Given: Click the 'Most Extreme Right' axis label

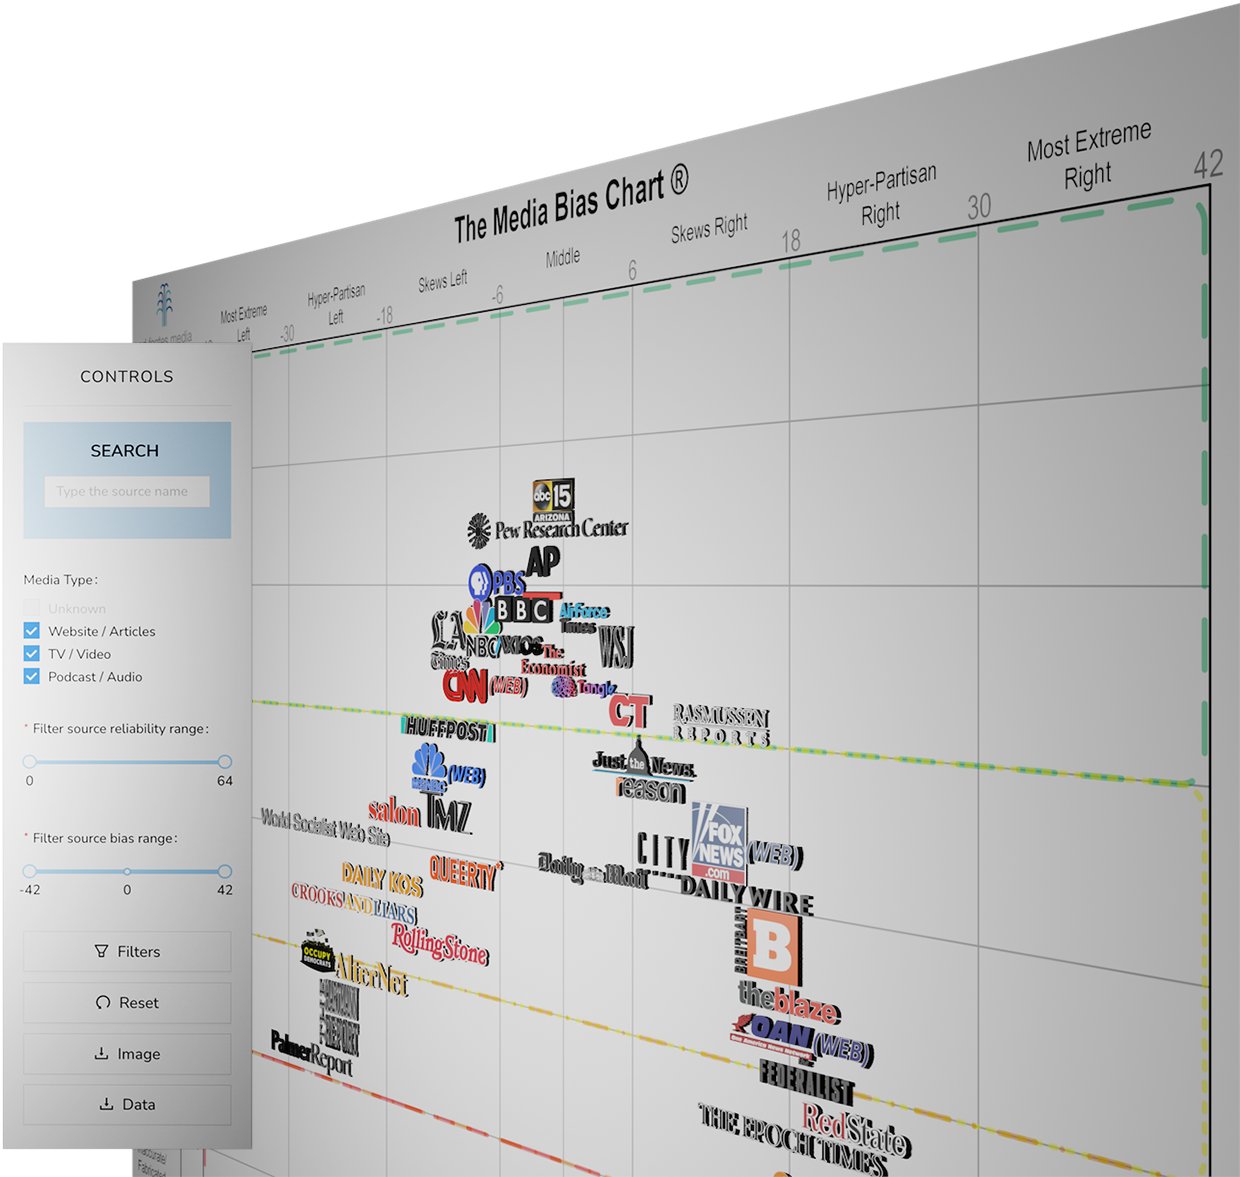Looking at the screenshot, I should point(1089,155).
